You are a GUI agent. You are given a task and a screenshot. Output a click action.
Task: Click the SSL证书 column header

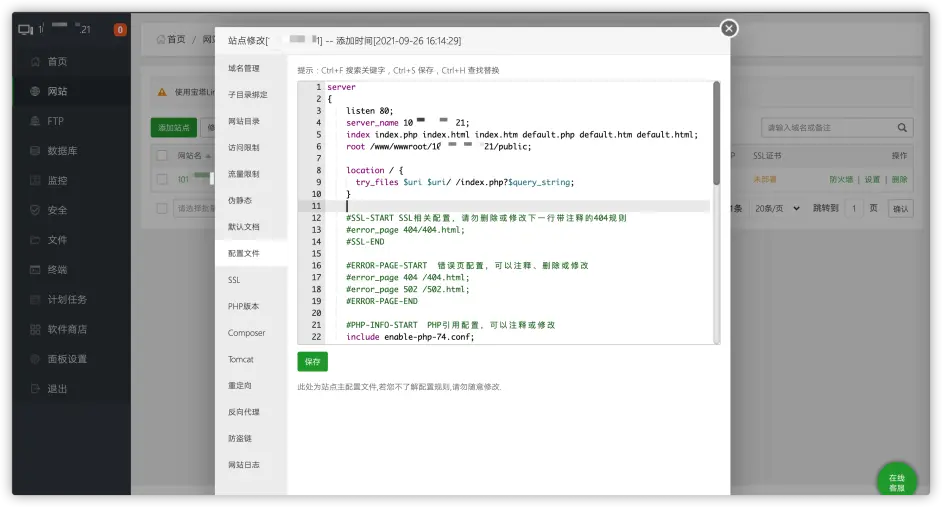(767, 156)
